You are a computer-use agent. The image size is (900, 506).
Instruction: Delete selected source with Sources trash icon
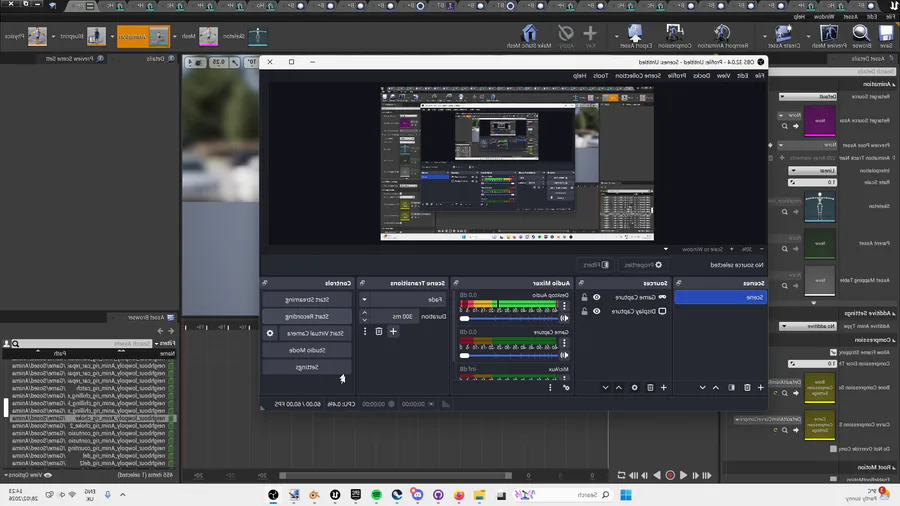650,388
